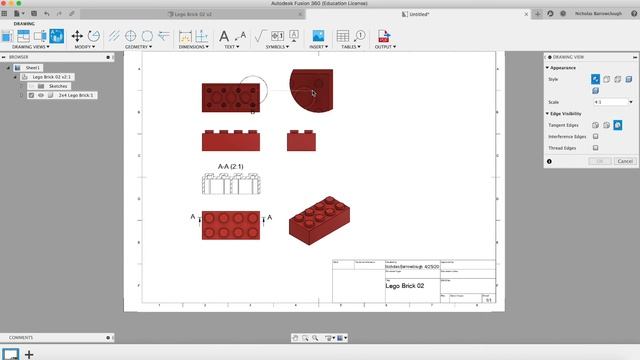Open the Symbols dropdown menu

(277, 47)
